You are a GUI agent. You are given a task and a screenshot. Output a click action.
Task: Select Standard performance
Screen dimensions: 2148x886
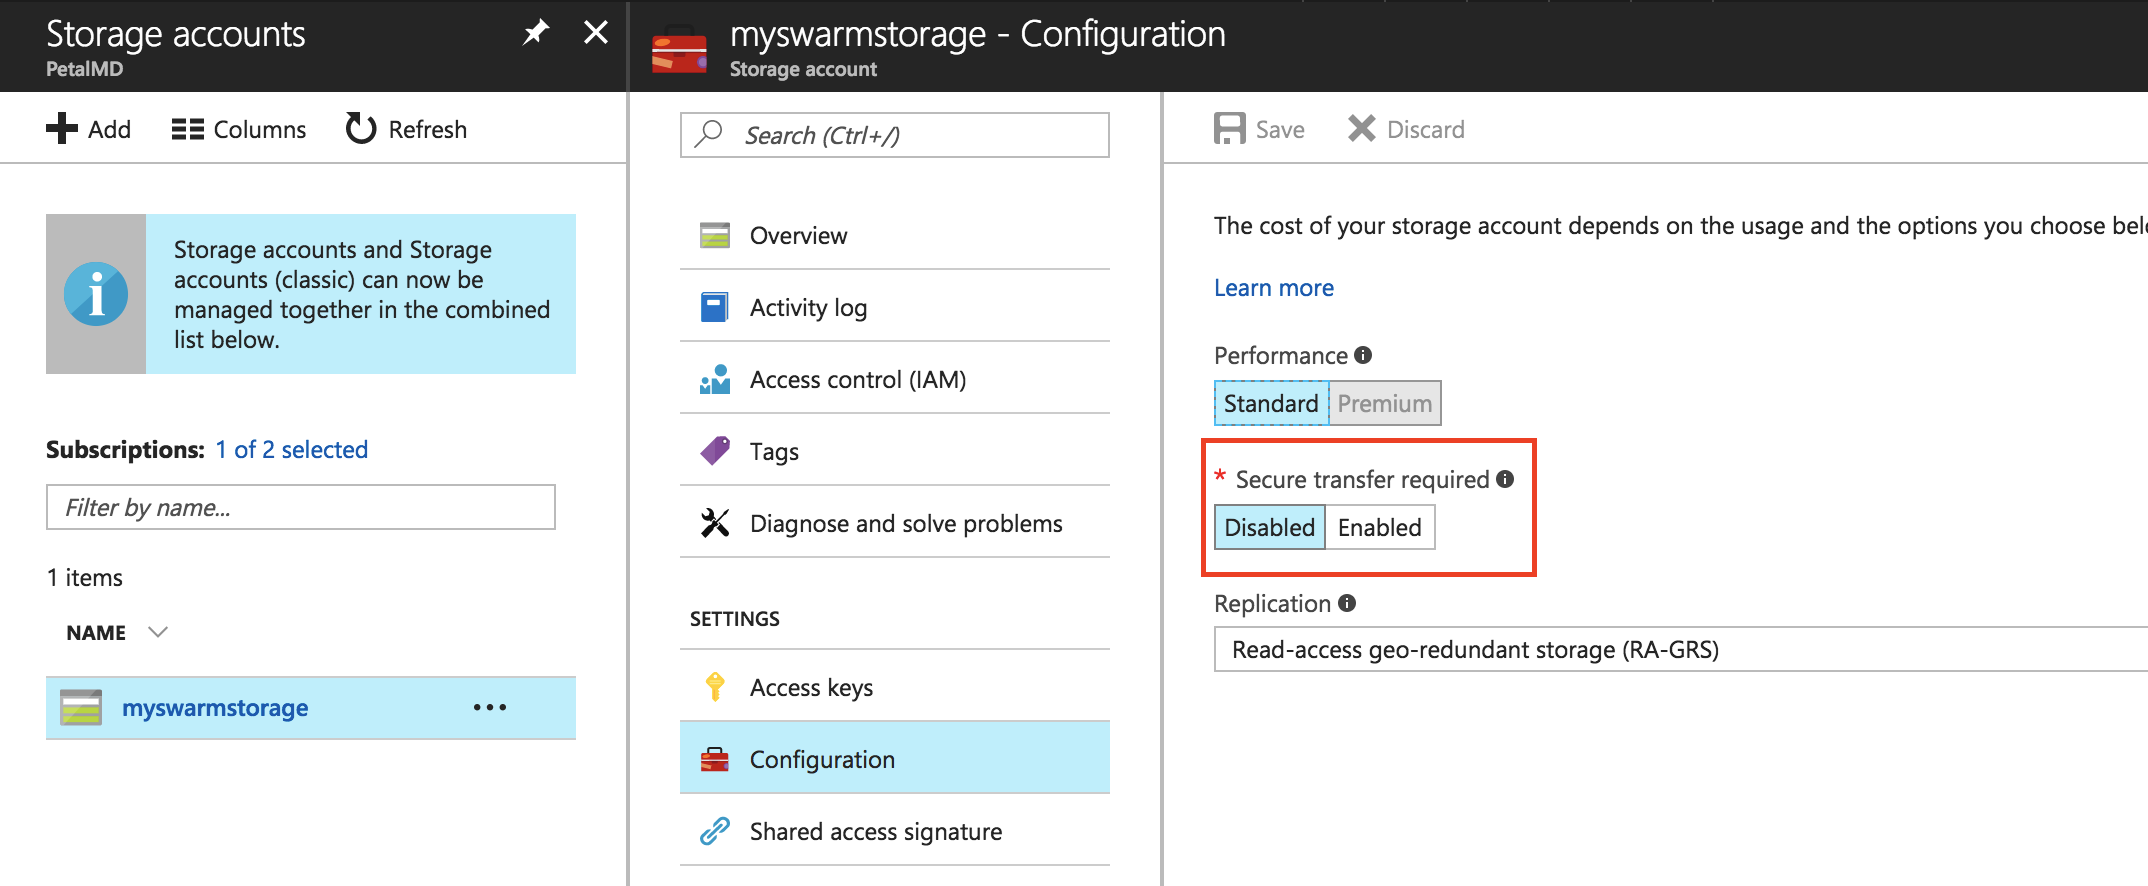(x=1272, y=403)
